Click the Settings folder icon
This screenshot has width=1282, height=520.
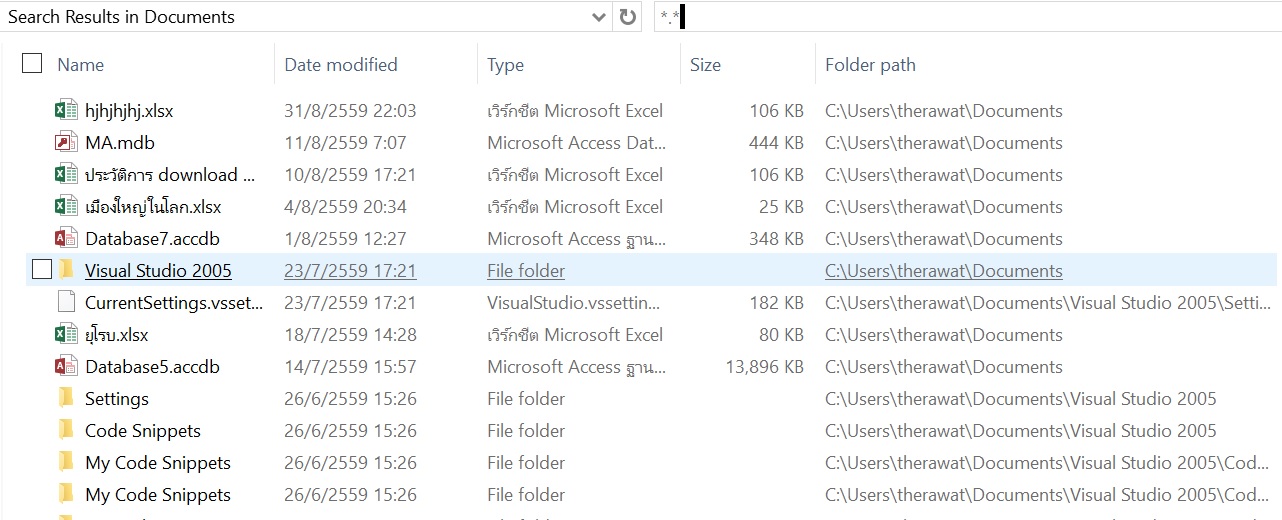(66, 399)
